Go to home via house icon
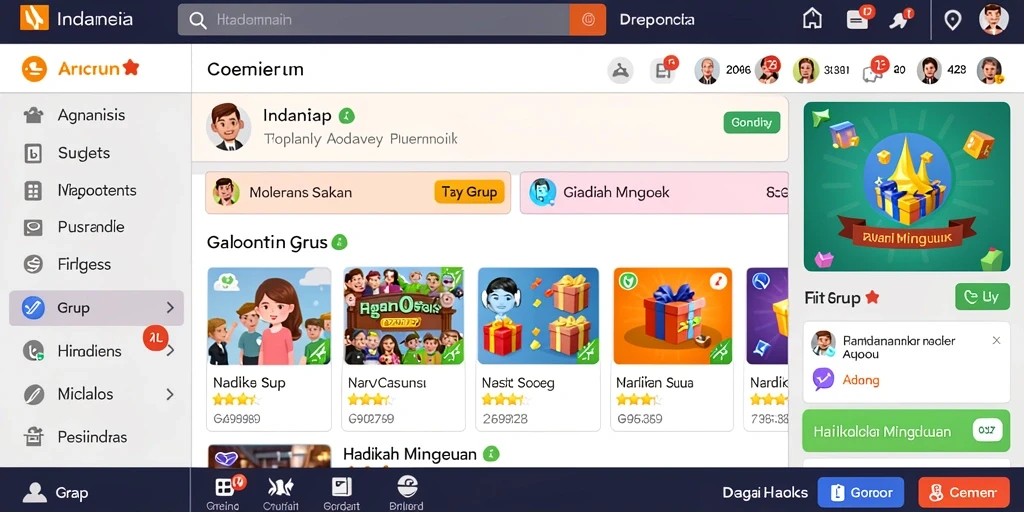This screenshot has height=512, width=1024. click(812, 19)
